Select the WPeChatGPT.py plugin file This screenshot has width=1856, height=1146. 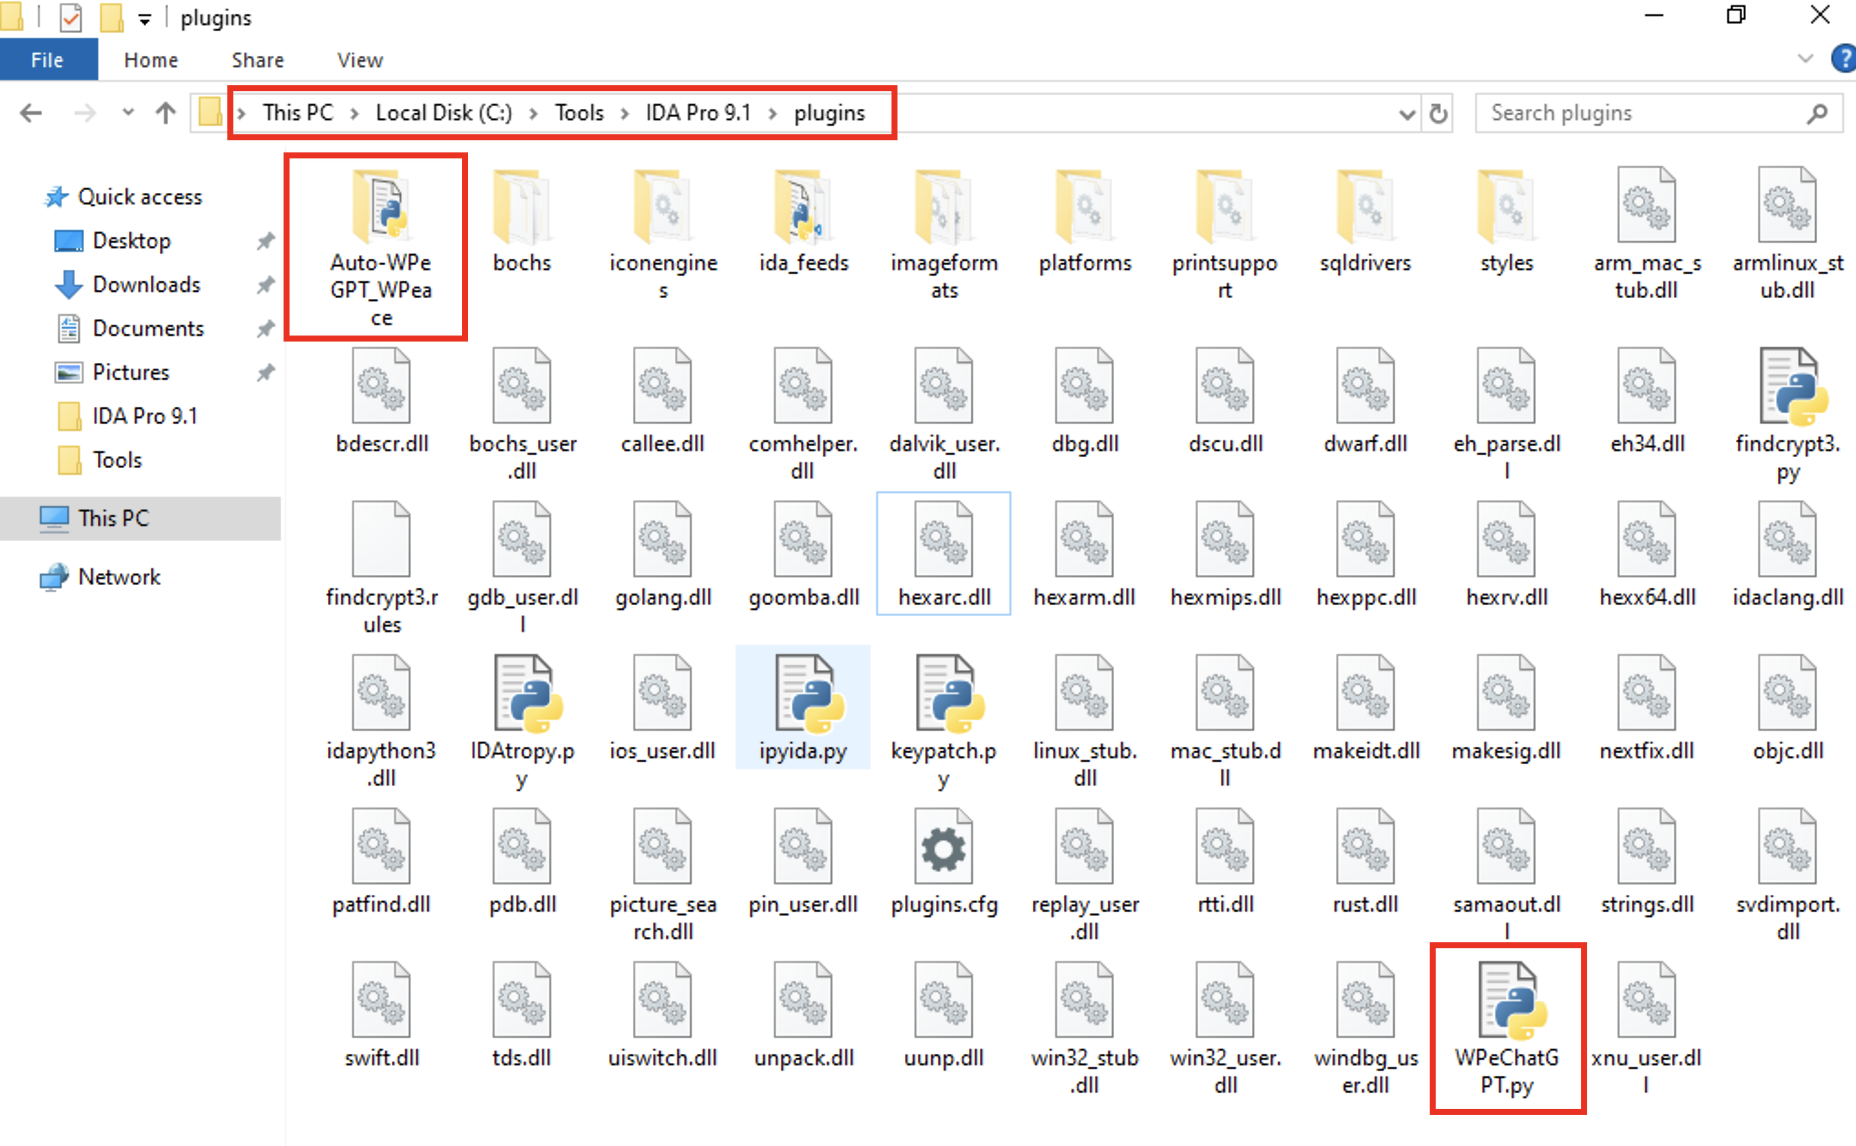1507,1029
